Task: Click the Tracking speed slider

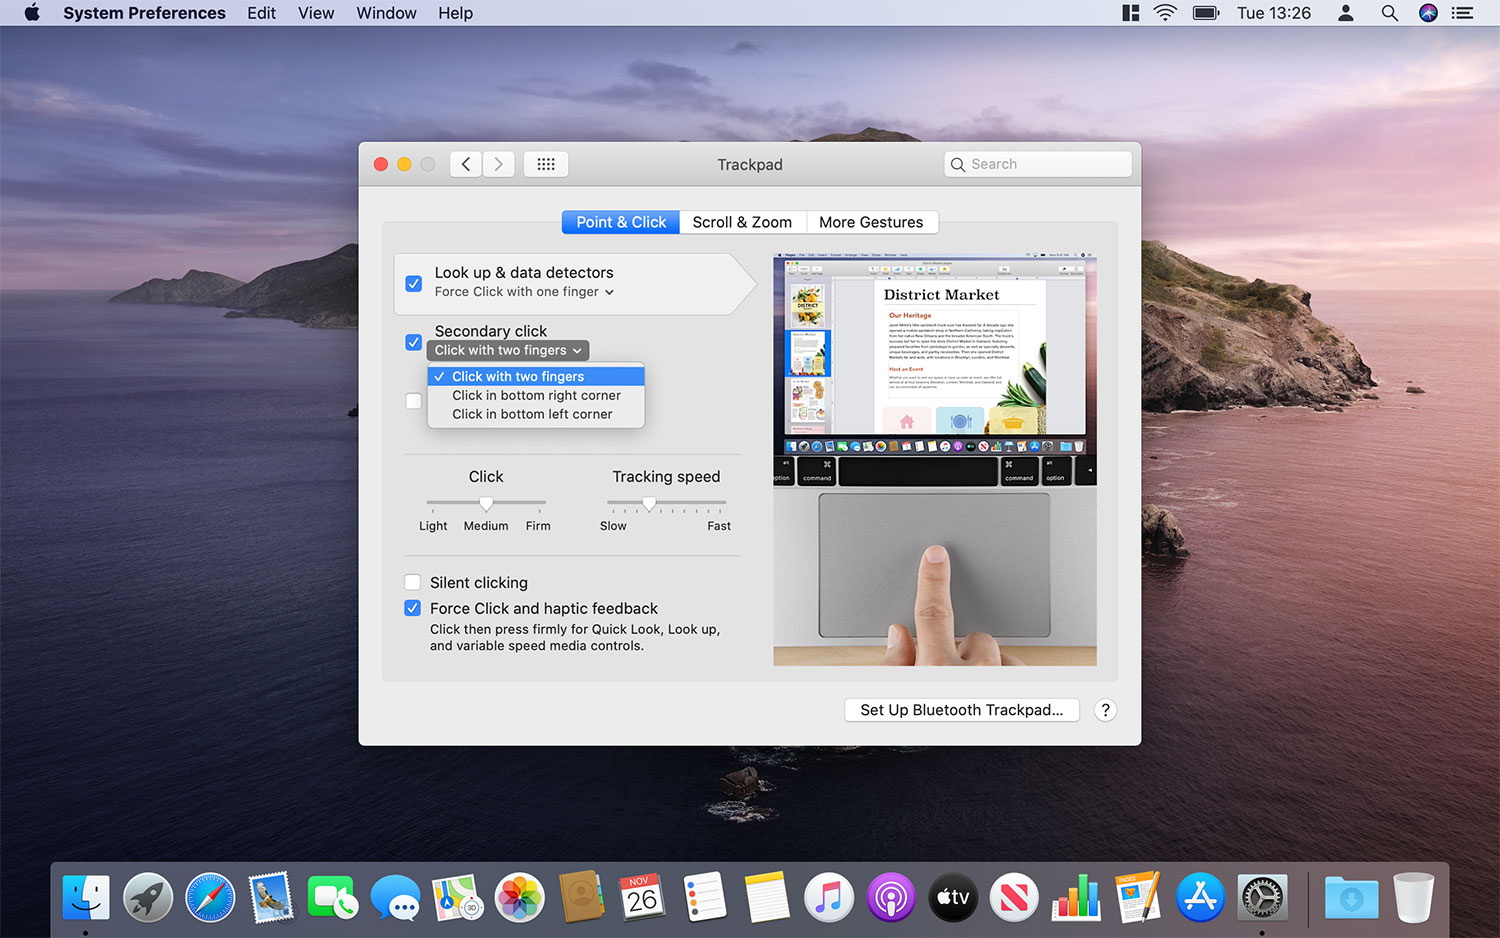Action: (x=666, y=503)
